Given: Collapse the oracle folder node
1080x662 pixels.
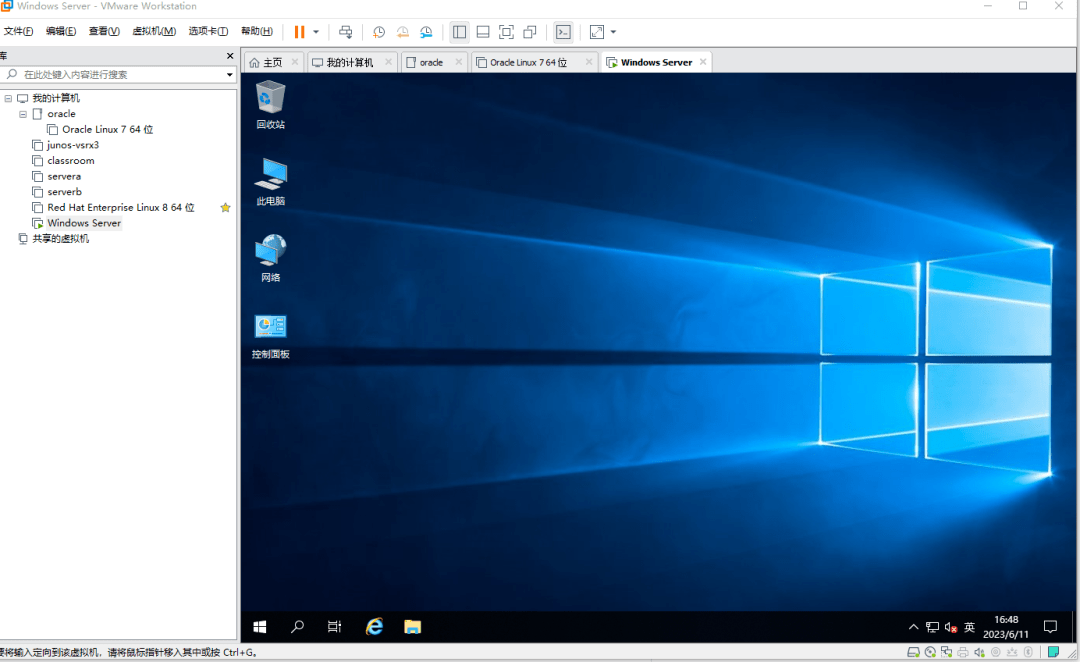Looking at the screenshot, I should [x=23, y=114].
